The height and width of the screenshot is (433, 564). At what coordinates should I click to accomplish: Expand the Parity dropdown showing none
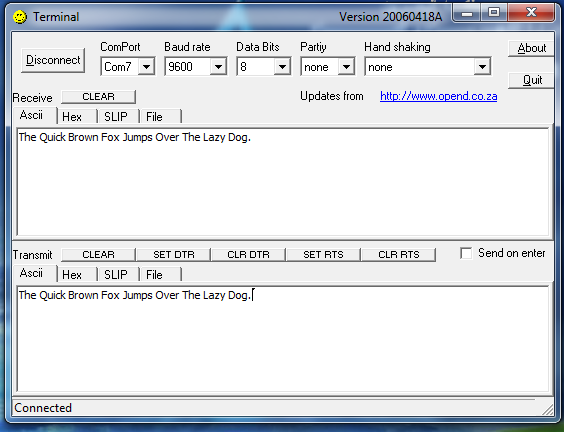tap(346, 67)
